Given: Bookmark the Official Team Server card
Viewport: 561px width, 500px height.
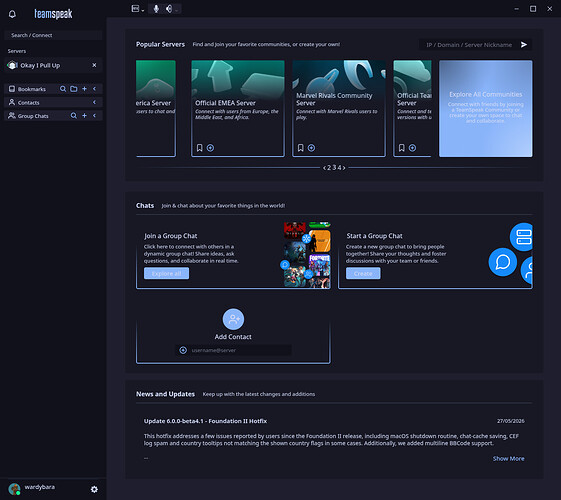Looking at the screenshot, I should pyautogui.click(x=401, y=148).
